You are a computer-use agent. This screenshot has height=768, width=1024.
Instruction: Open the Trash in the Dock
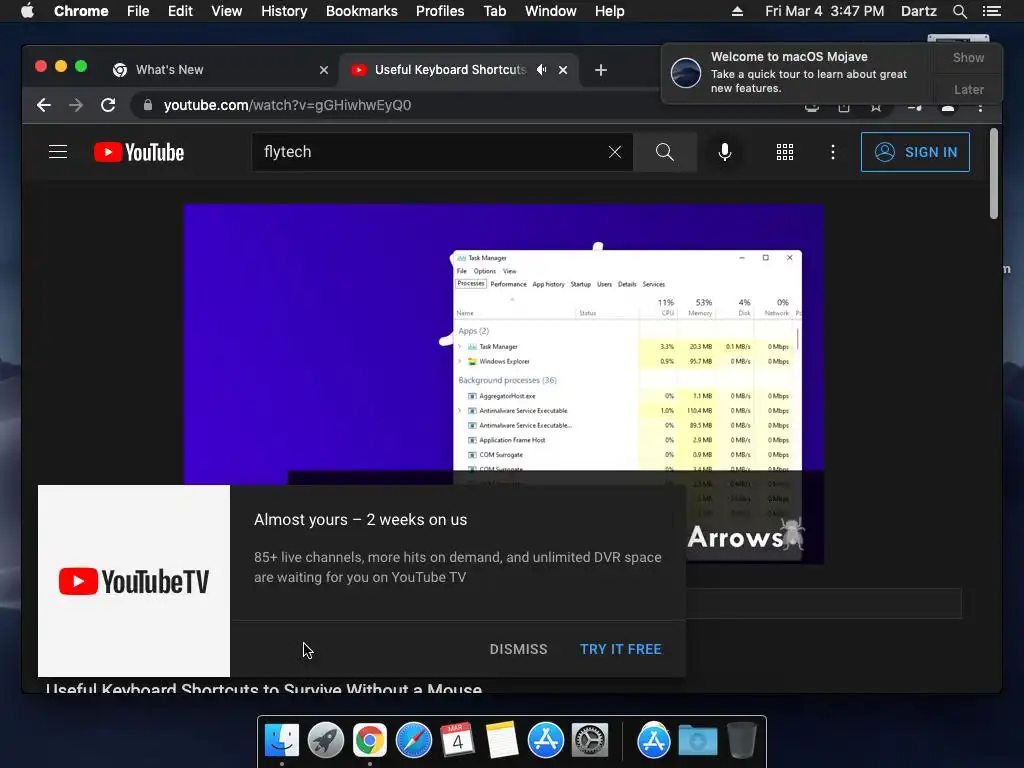coord(741,740)
